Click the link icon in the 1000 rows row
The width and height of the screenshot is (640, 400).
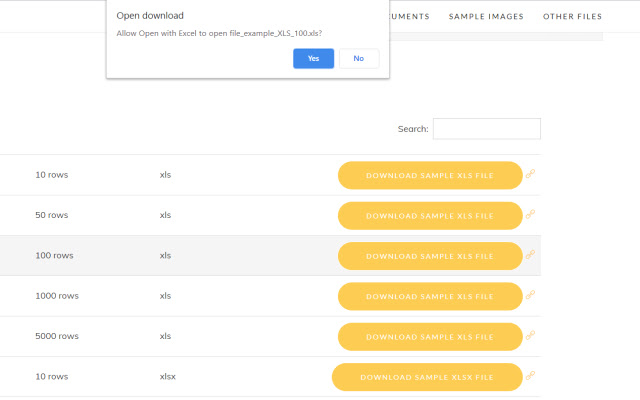click(x=531, y=296)
